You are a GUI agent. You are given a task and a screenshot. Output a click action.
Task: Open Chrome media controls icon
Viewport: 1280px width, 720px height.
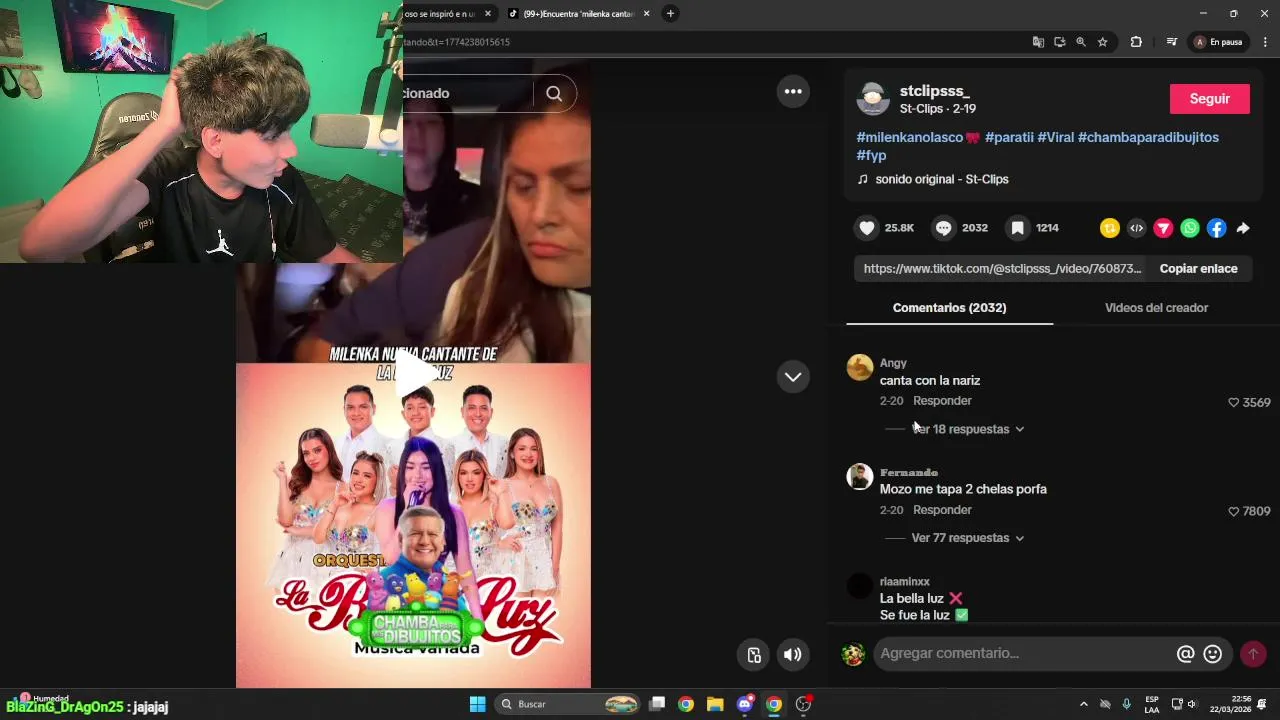tap(1172, 42)
